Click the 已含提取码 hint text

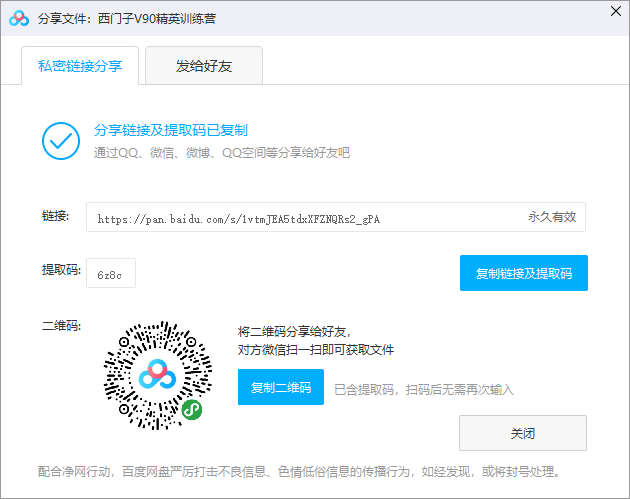(x=423, y=389)
